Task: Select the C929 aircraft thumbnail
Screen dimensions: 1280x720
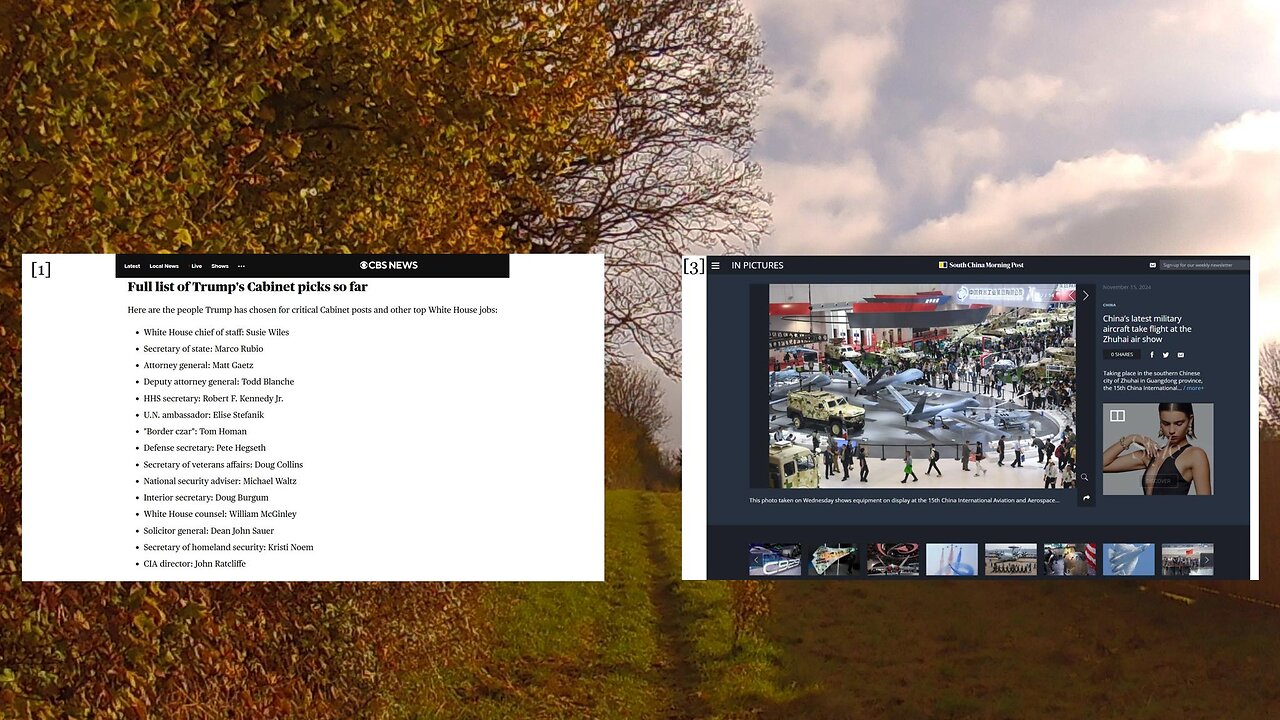Action: coord(775,559)
